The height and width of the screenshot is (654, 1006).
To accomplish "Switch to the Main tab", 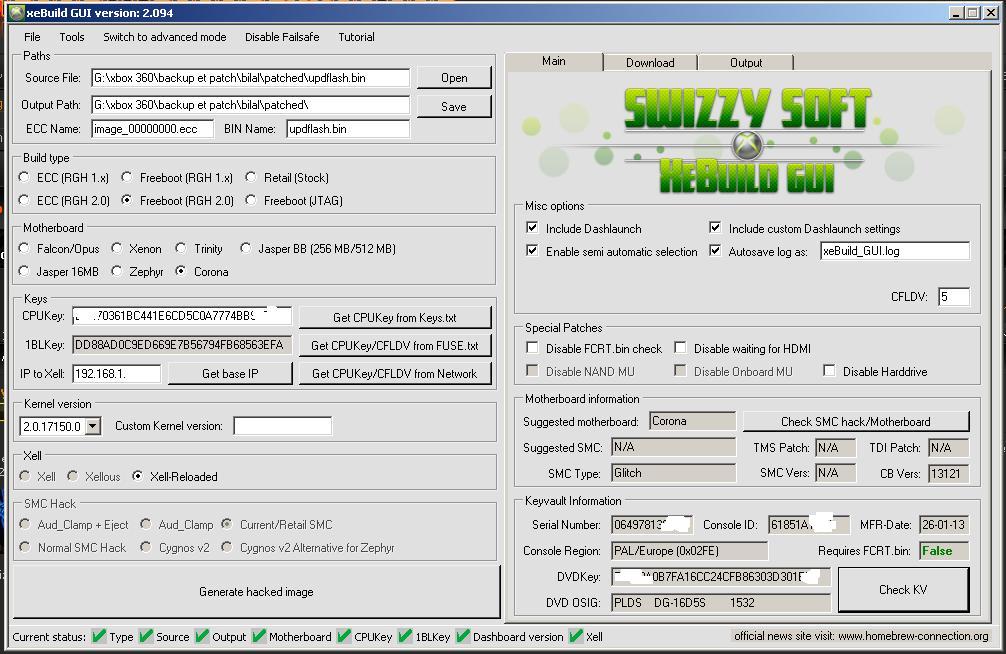I will coord(554,61).
